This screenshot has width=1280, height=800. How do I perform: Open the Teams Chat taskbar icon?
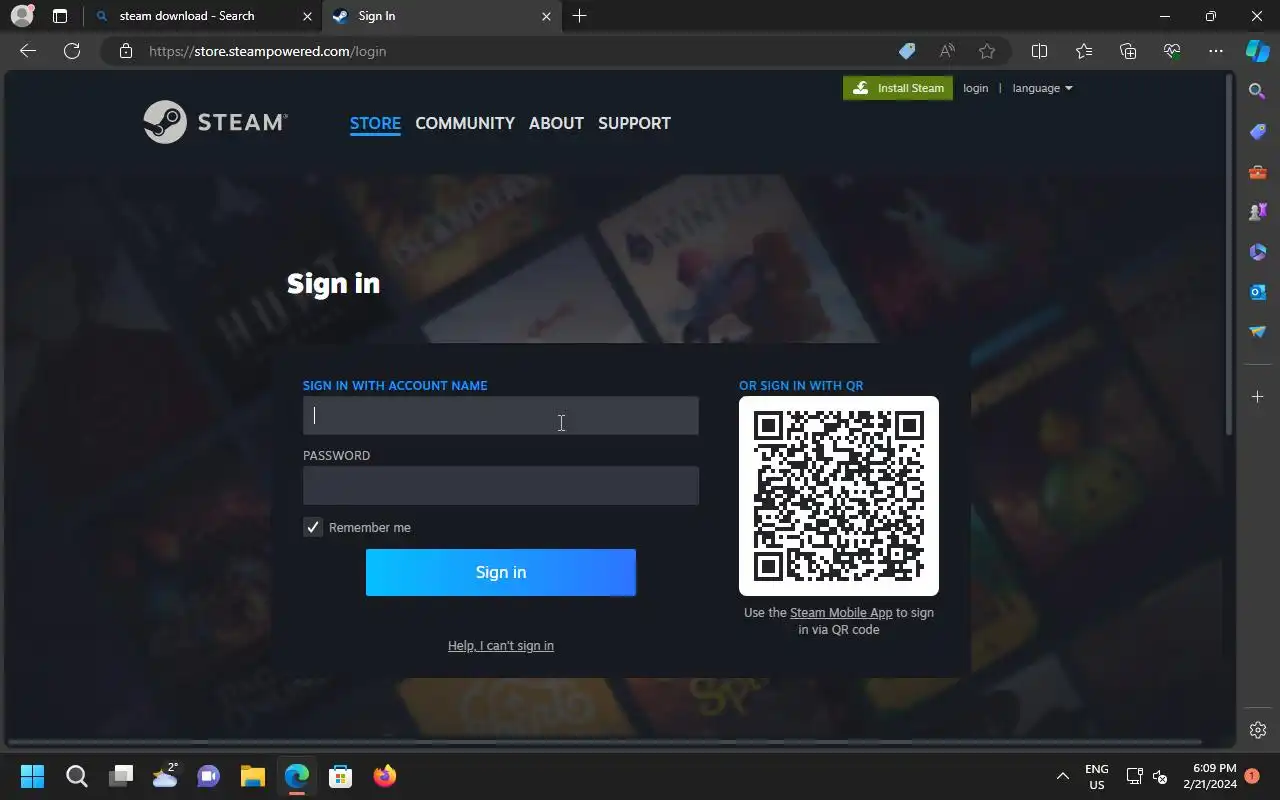(x=209, y=776)
